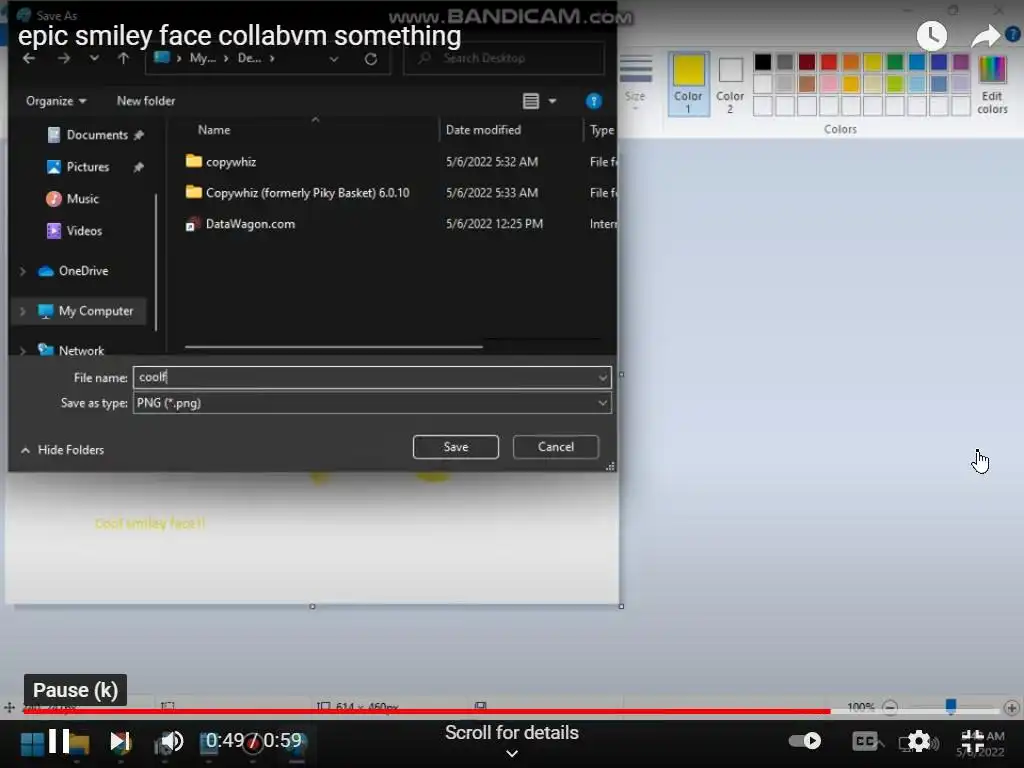Open Edit colors in Paint
The height and width of the screenshot is (768, 1024).
(992, 84)
